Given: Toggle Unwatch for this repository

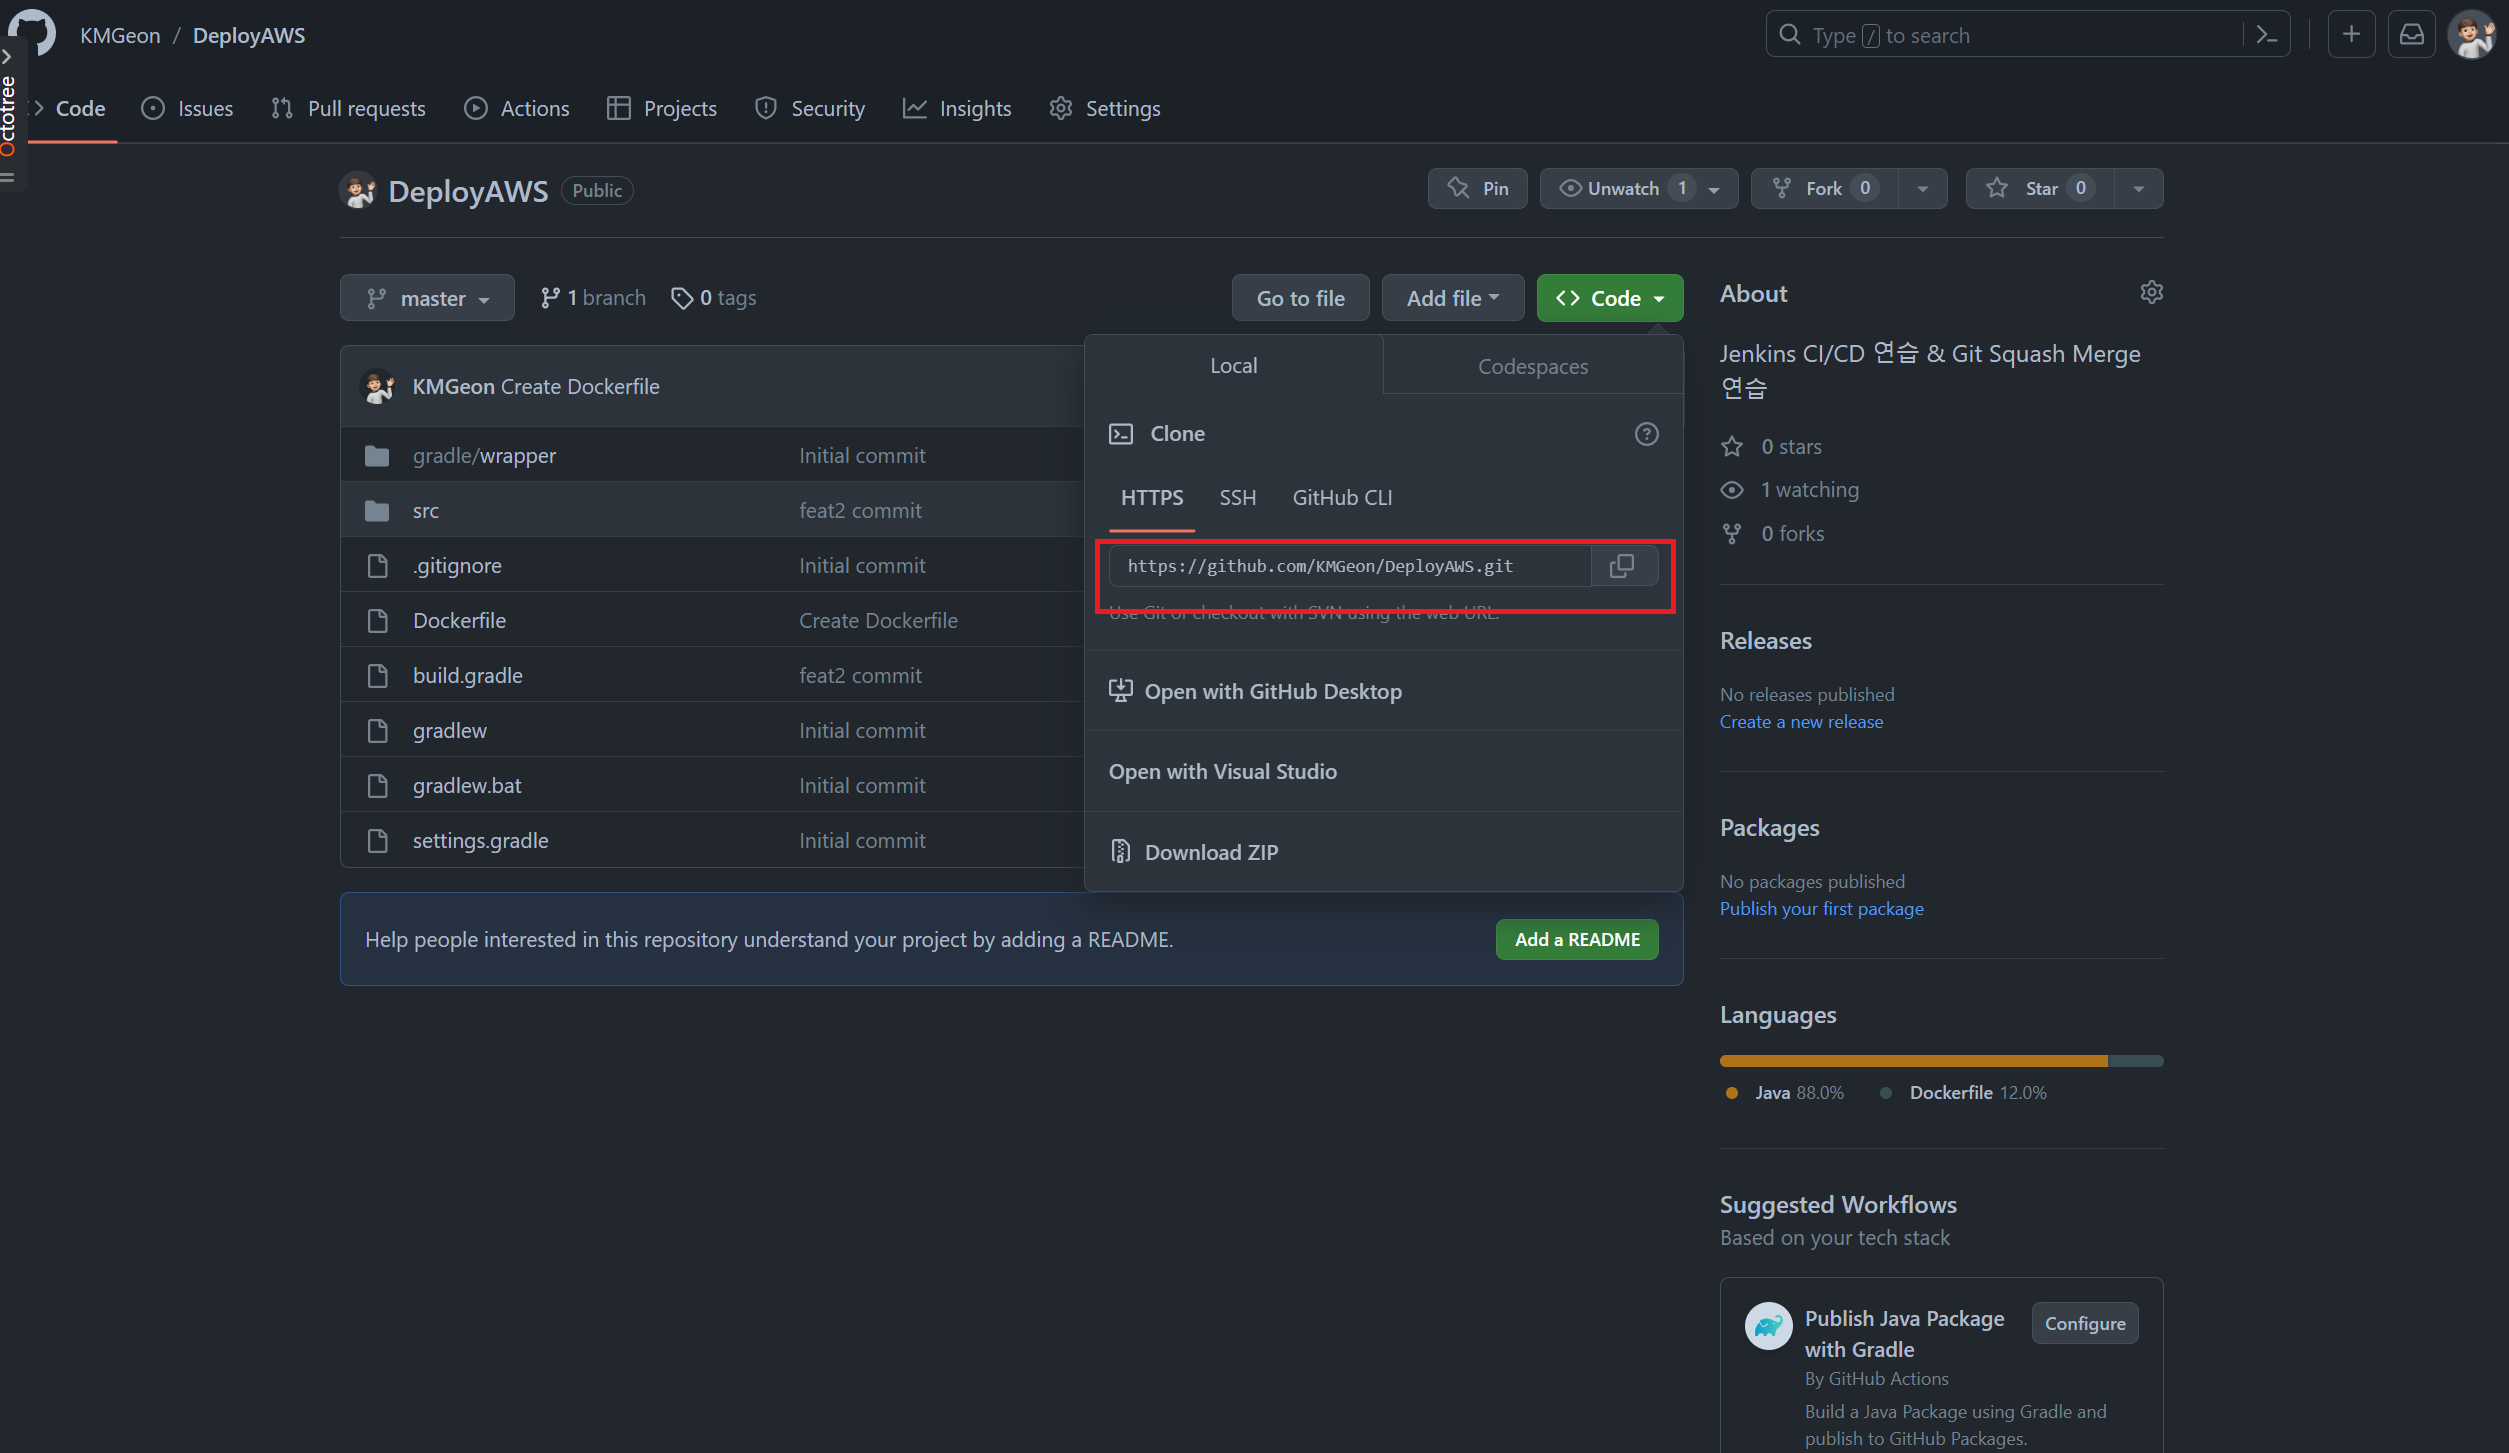Looking at the screenshot, I should (x=1638, y=188).
